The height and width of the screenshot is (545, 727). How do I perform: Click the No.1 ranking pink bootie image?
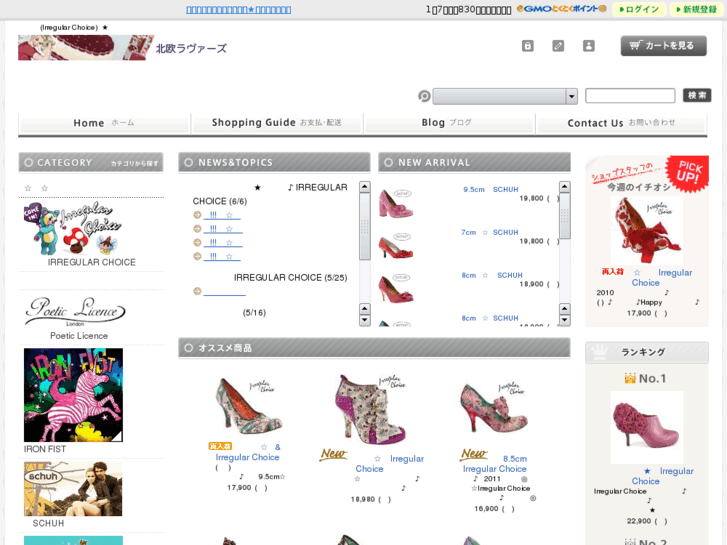[x=646, y=427]
